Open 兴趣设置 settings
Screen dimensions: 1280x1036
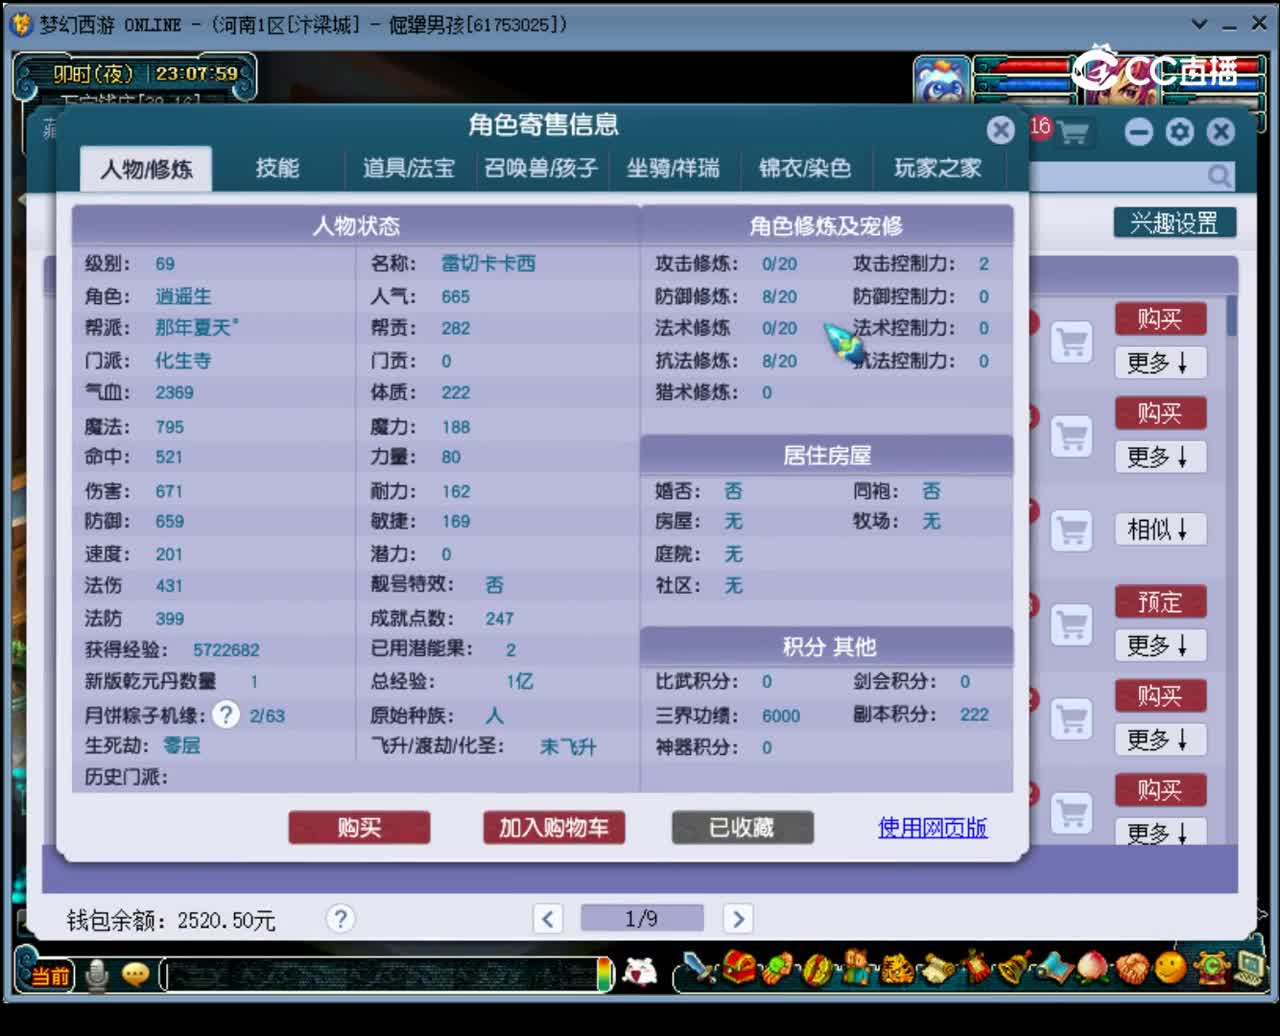(1175, 223)
